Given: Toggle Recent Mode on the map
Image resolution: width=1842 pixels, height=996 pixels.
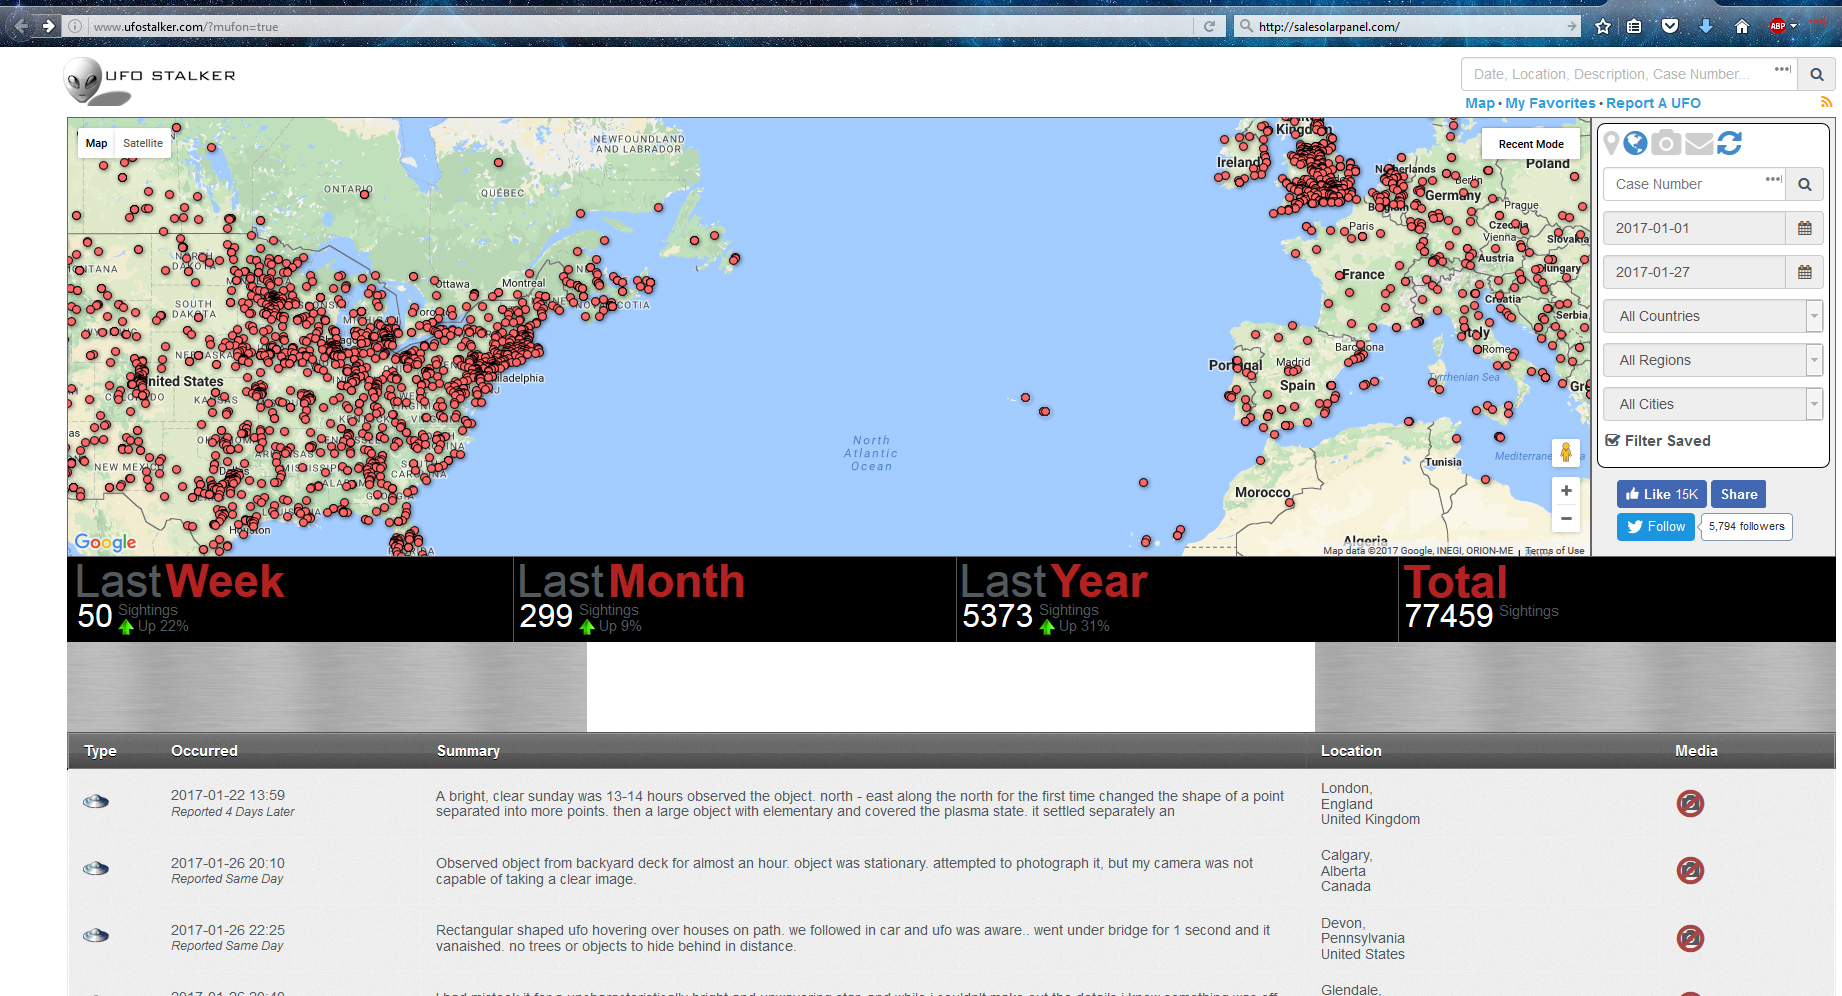Looking at the screenshot, I should click(1530, 144).
